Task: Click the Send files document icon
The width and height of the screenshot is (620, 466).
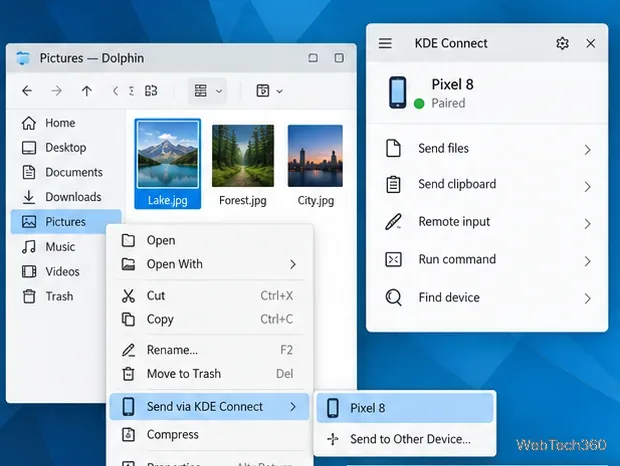Action: coord(393,148)
